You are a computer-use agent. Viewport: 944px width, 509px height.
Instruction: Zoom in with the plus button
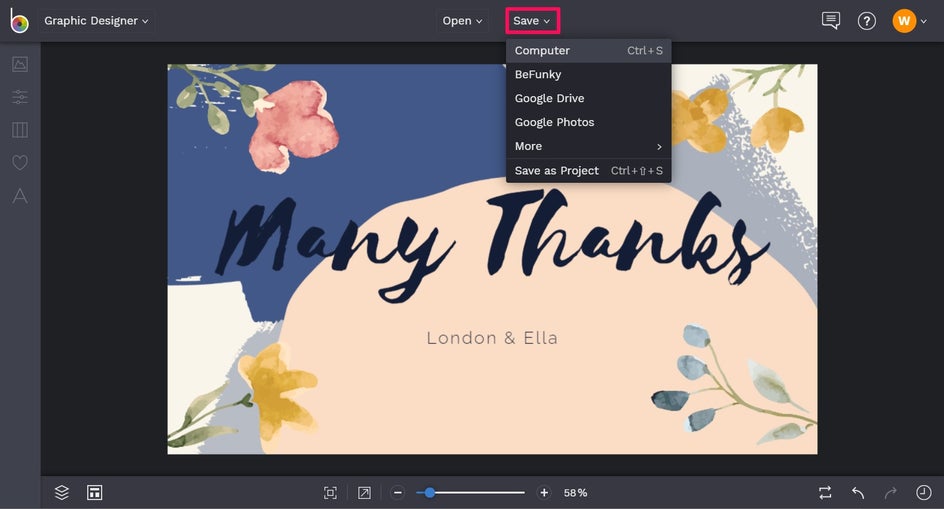(x=544, y=493)
